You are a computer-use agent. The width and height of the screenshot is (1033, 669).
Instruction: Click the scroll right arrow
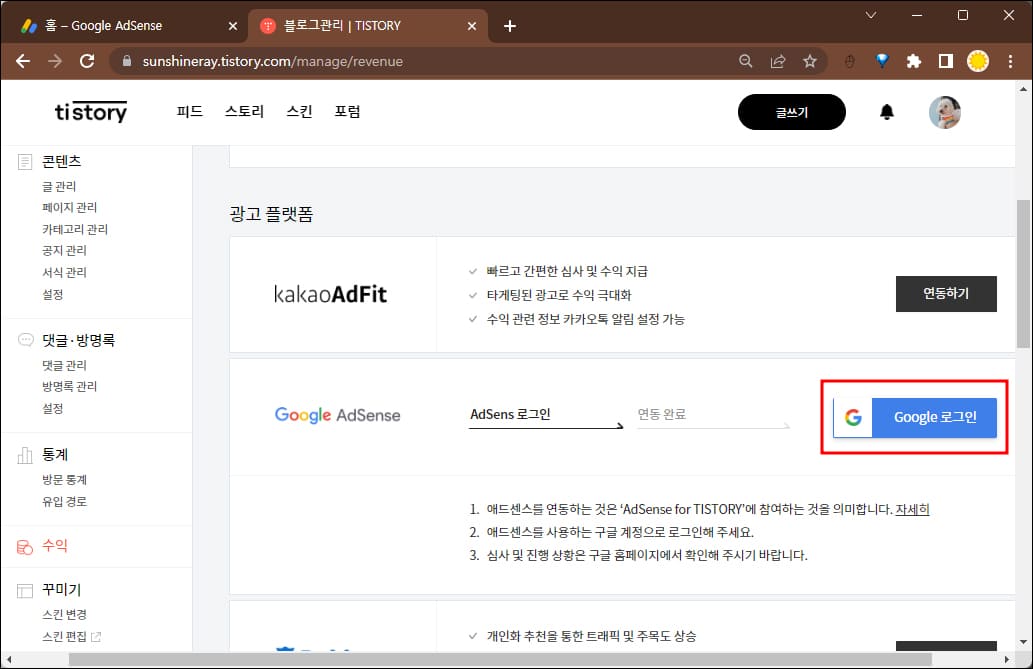coord(1007,659)
